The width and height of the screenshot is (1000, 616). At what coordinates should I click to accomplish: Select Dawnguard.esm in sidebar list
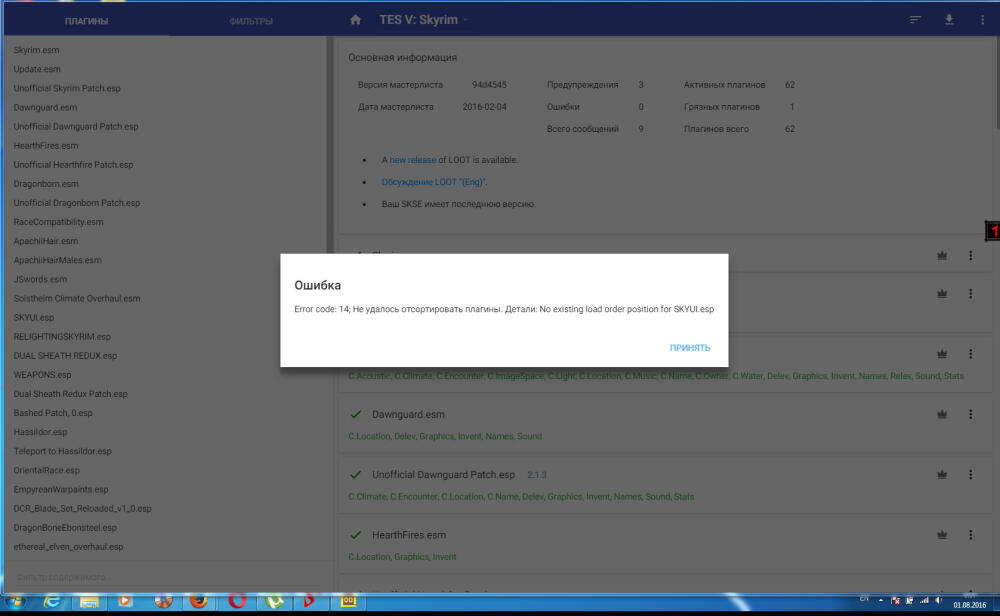(x=45, y=107)
